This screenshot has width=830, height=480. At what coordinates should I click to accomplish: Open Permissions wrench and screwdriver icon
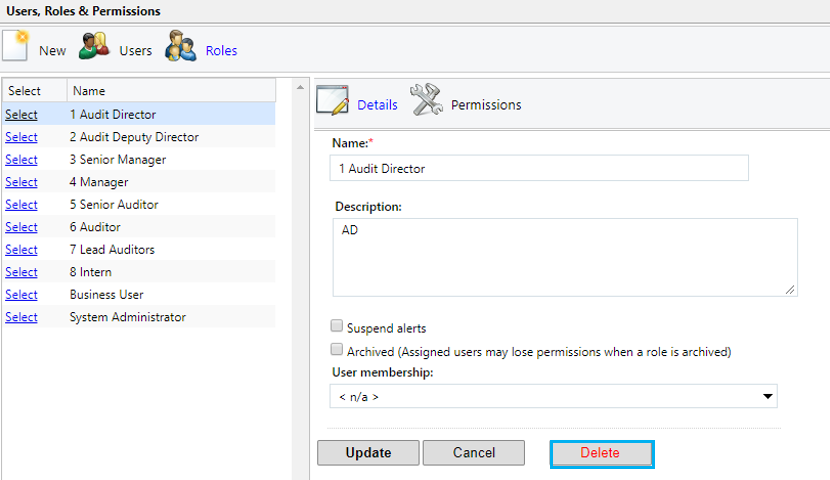tap(427, 102)
